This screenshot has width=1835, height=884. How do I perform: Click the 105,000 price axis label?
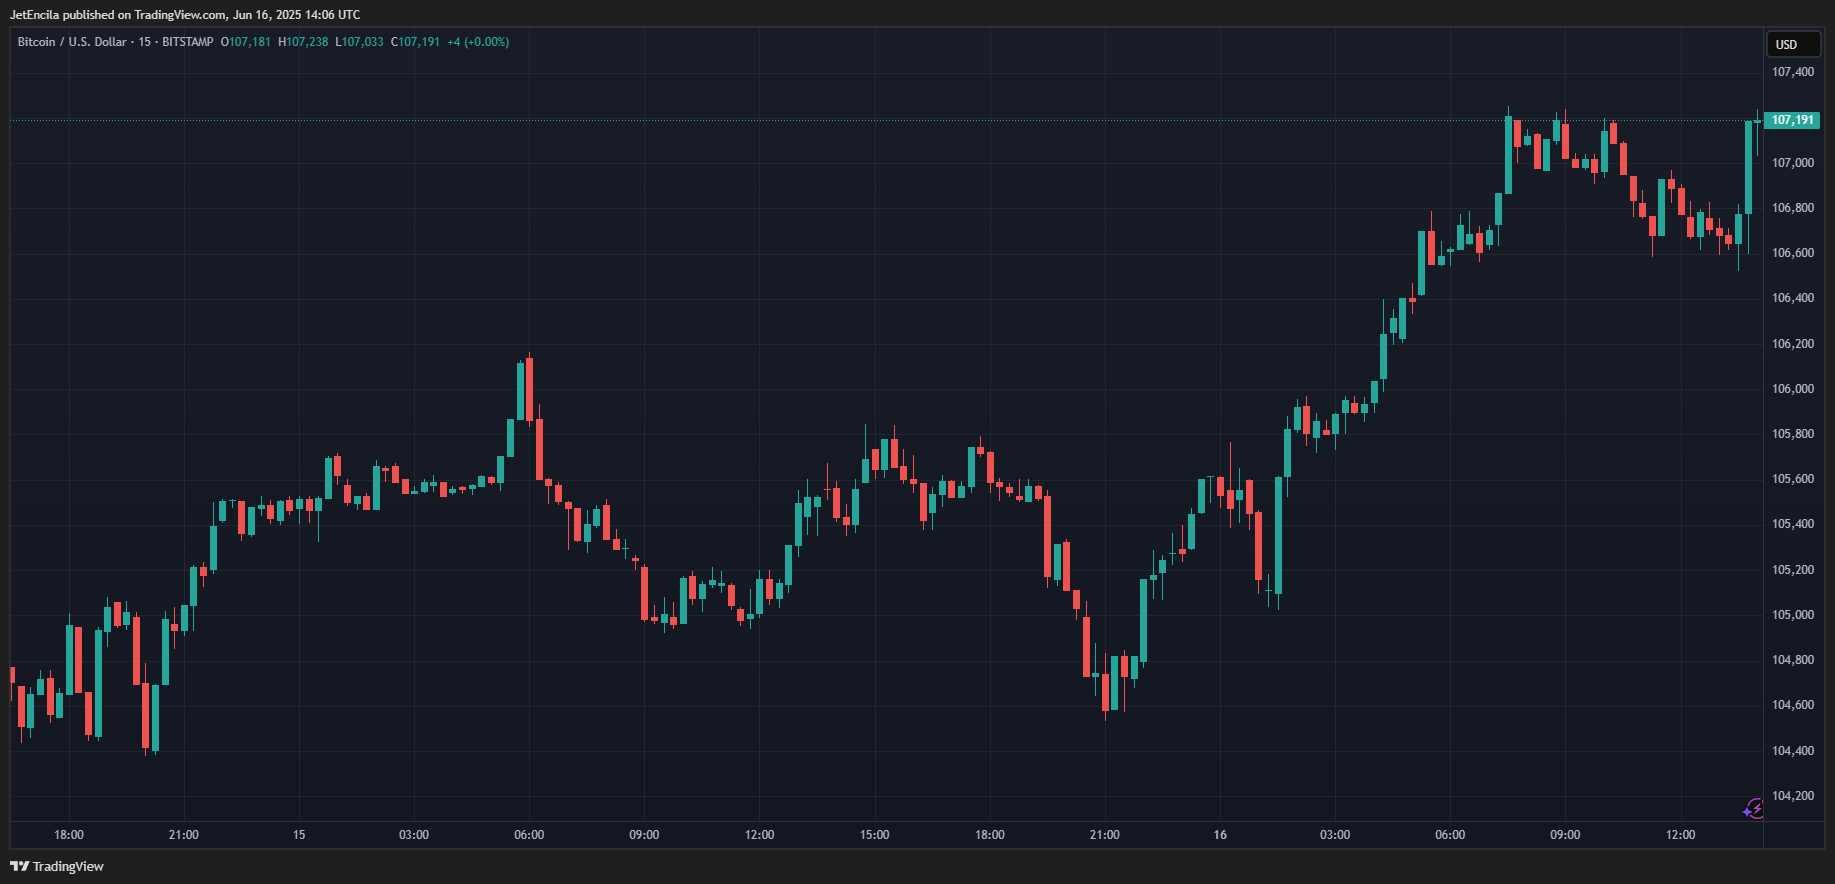click(1793, 615)
